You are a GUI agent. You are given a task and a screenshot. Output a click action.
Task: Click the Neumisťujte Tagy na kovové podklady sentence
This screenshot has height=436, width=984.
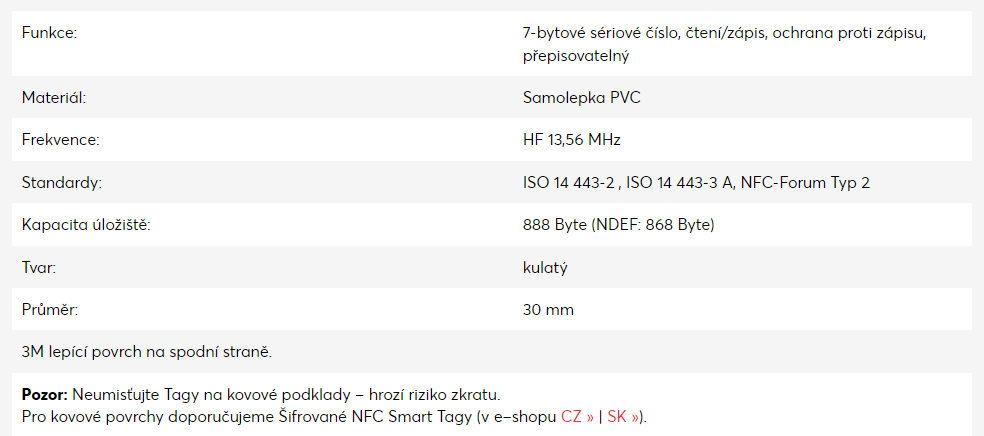(x=286, y=395)
